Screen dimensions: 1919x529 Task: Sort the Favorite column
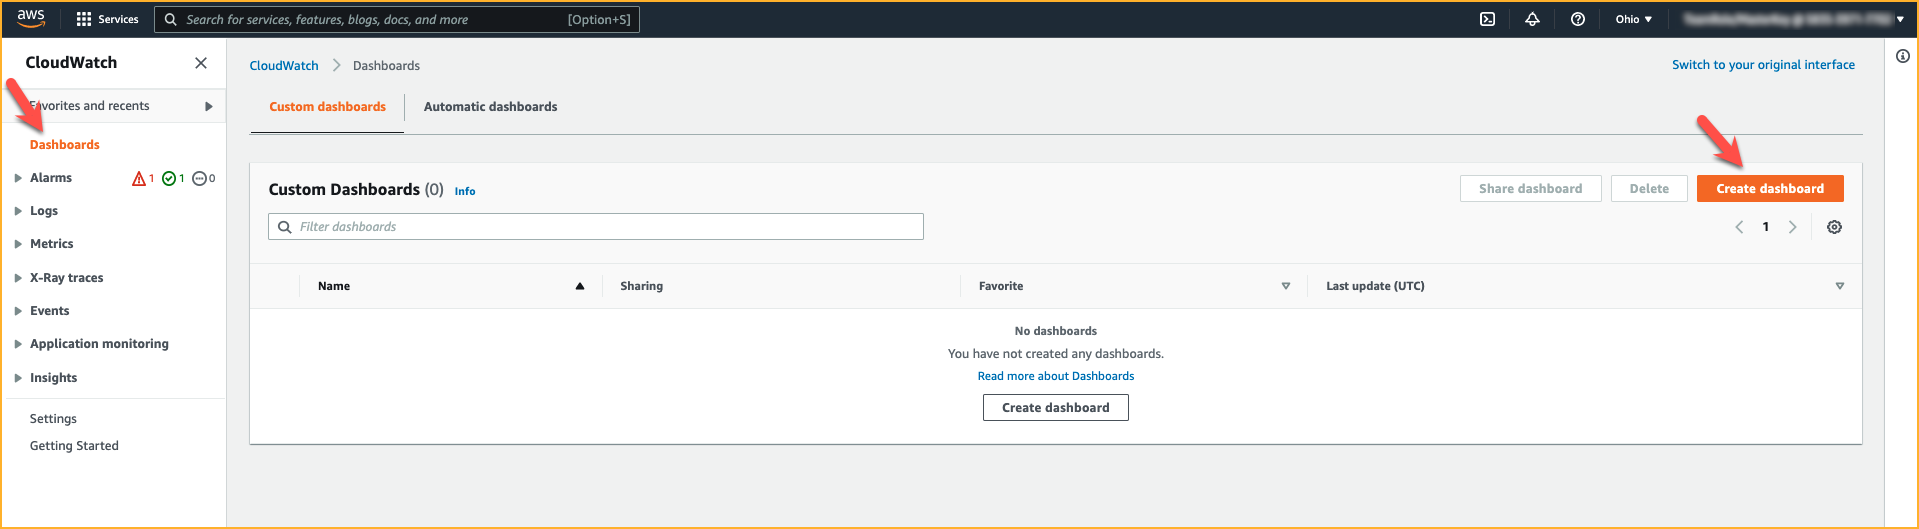click(1286, 286)
